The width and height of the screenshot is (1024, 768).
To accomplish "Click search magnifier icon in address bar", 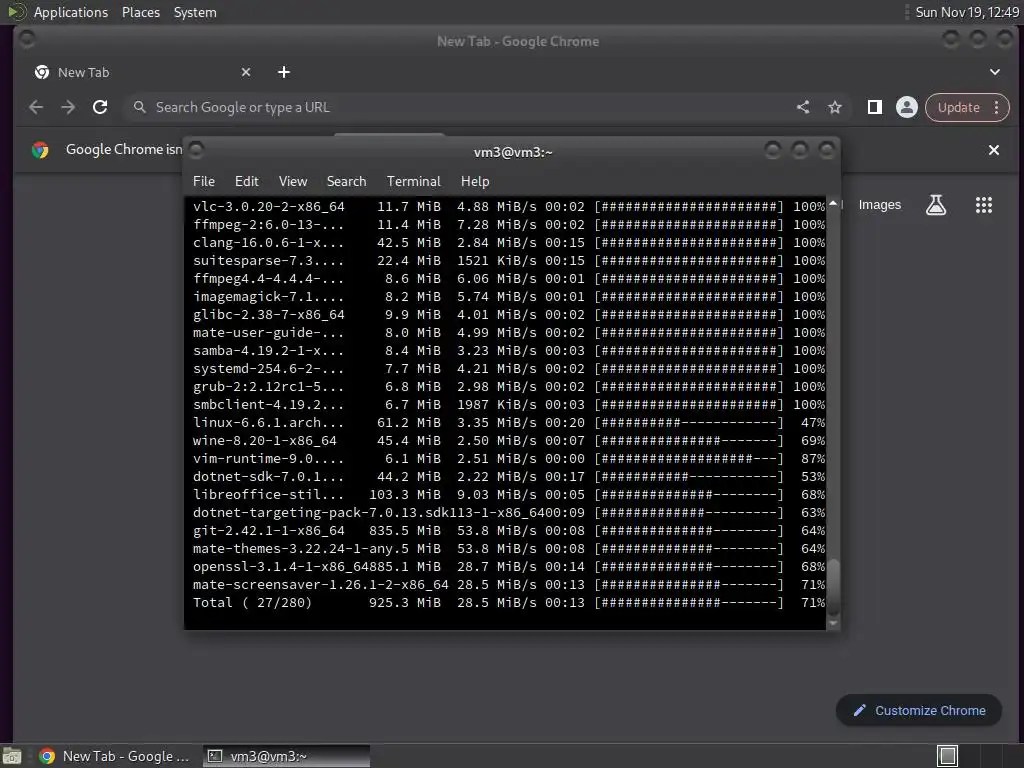I will [x=140, y=107].
